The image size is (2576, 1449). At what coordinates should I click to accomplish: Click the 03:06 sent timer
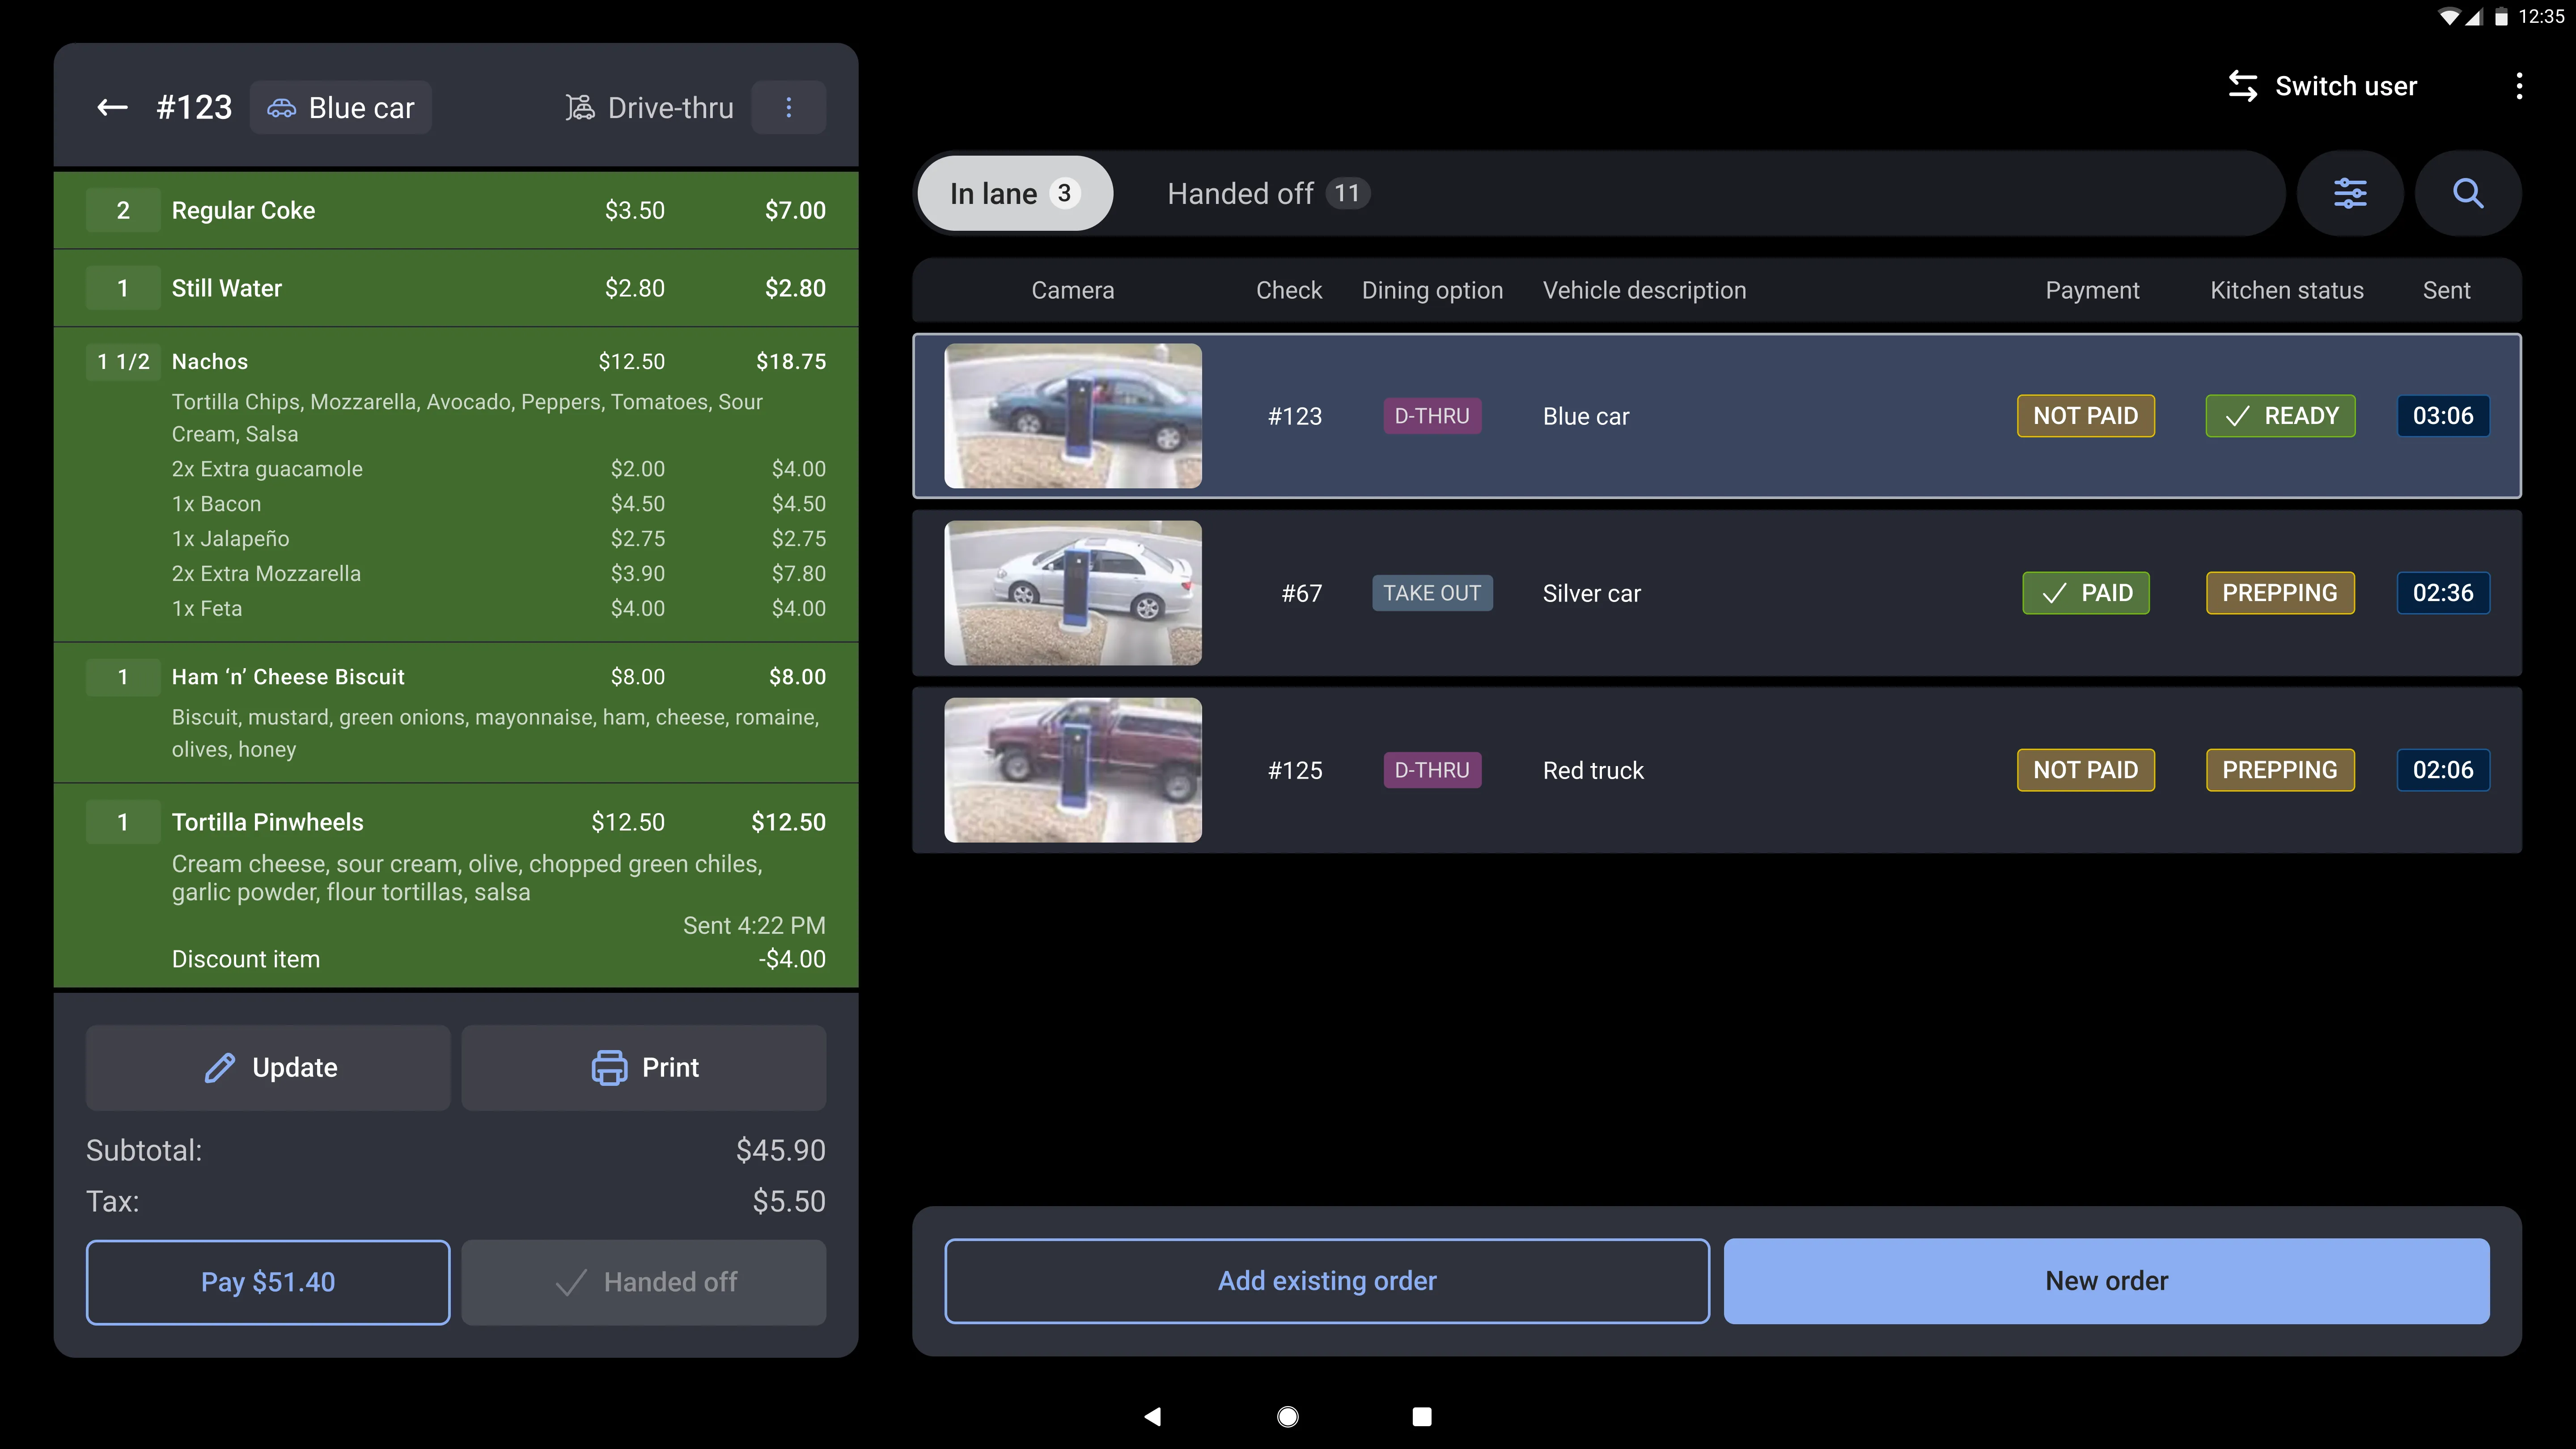(2443, 416)
